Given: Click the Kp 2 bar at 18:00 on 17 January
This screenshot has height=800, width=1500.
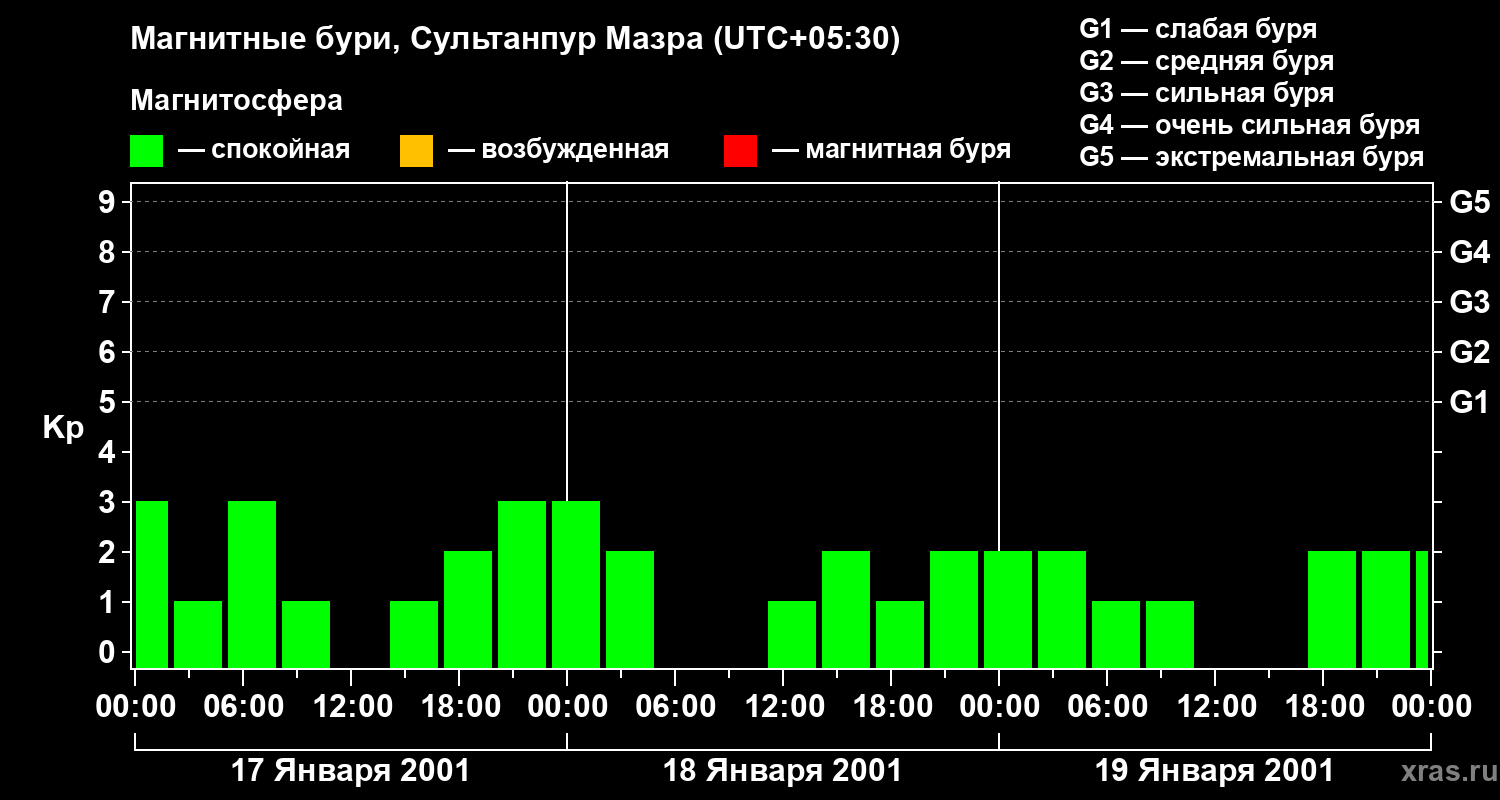Looking at the screenshot, I should [468, 609].
